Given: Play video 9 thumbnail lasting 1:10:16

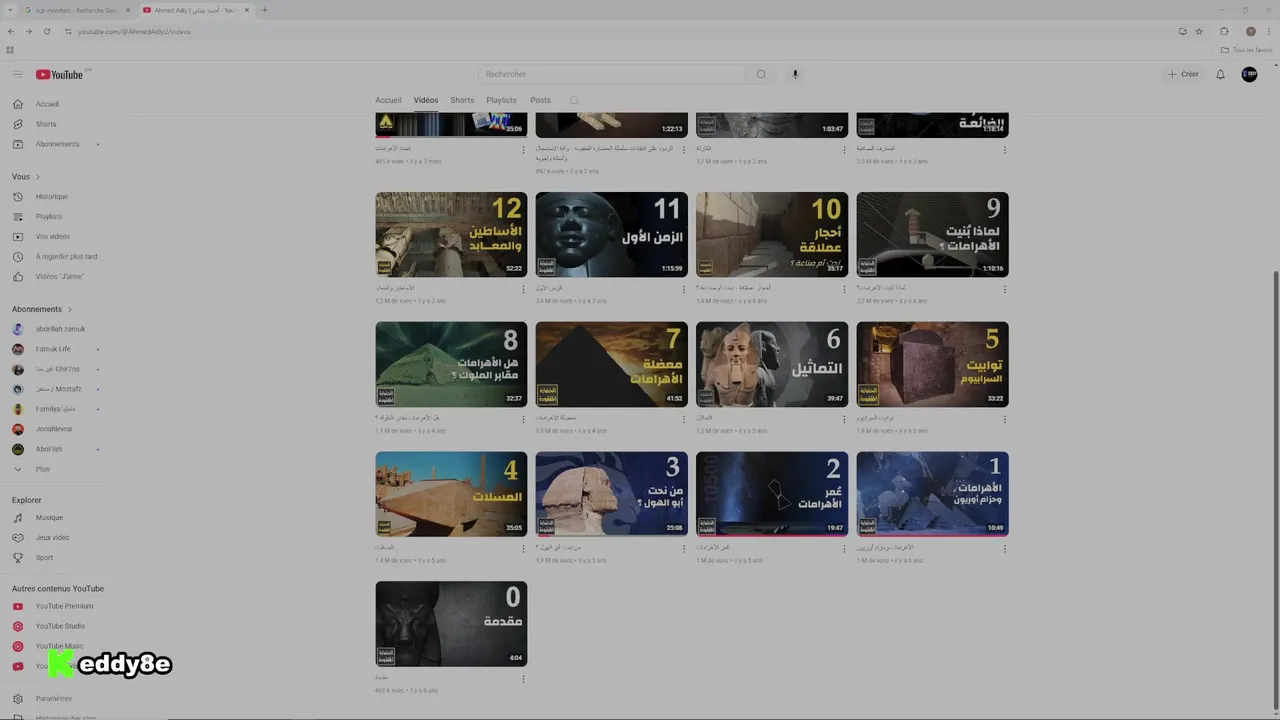Looking at the screenshot, I should (932, 234).
